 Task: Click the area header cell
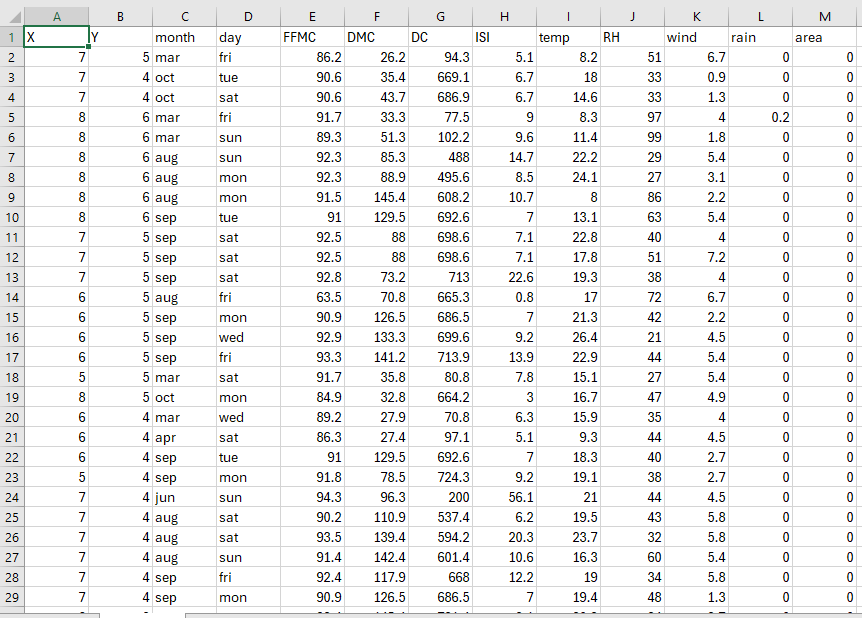click(825, 37)
